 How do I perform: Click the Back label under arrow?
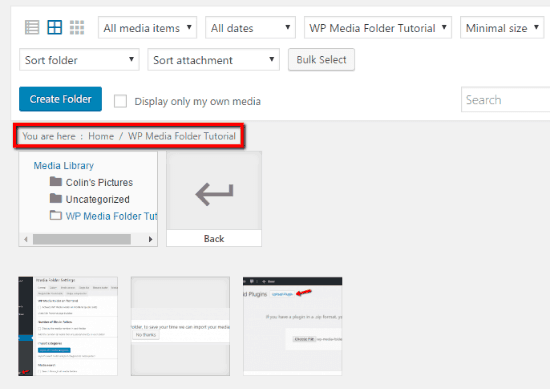click(x=214, y=239)
